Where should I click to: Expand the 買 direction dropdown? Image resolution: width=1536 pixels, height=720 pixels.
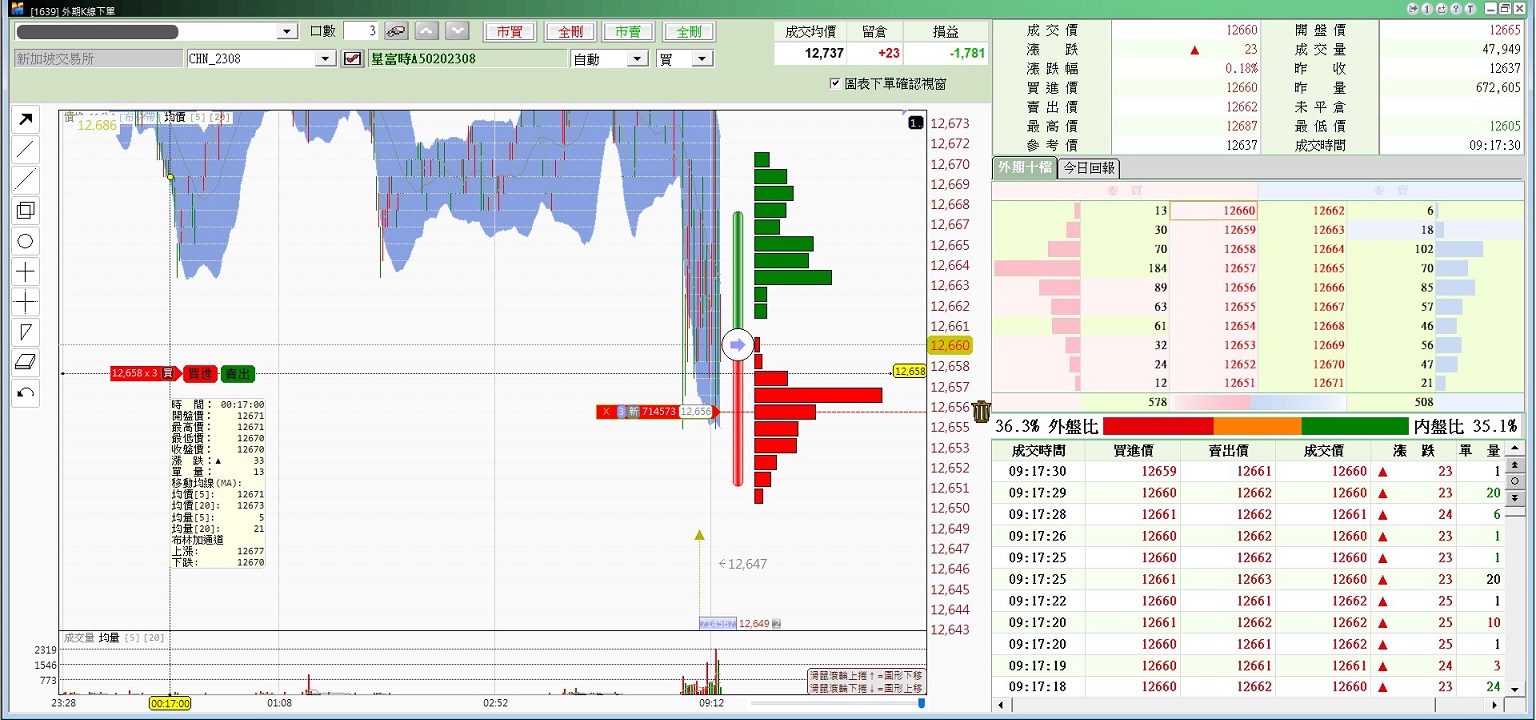[x=703, y=59]
